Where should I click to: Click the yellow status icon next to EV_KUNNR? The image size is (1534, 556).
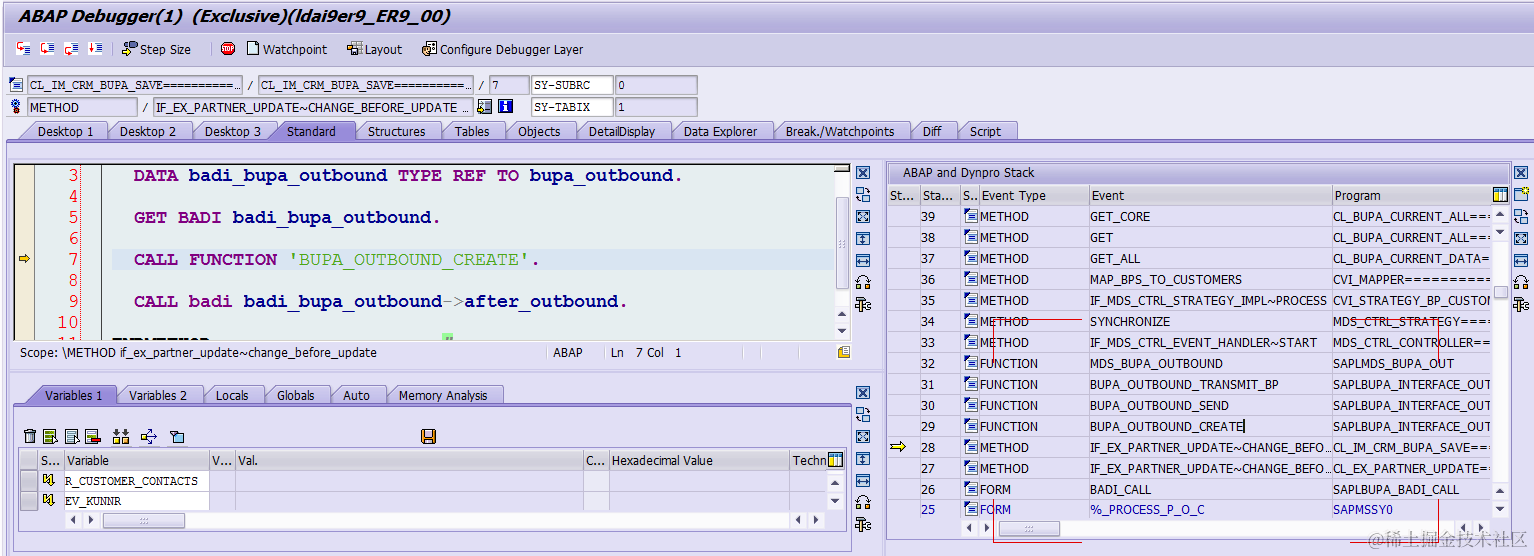click(x=48, y=501)
